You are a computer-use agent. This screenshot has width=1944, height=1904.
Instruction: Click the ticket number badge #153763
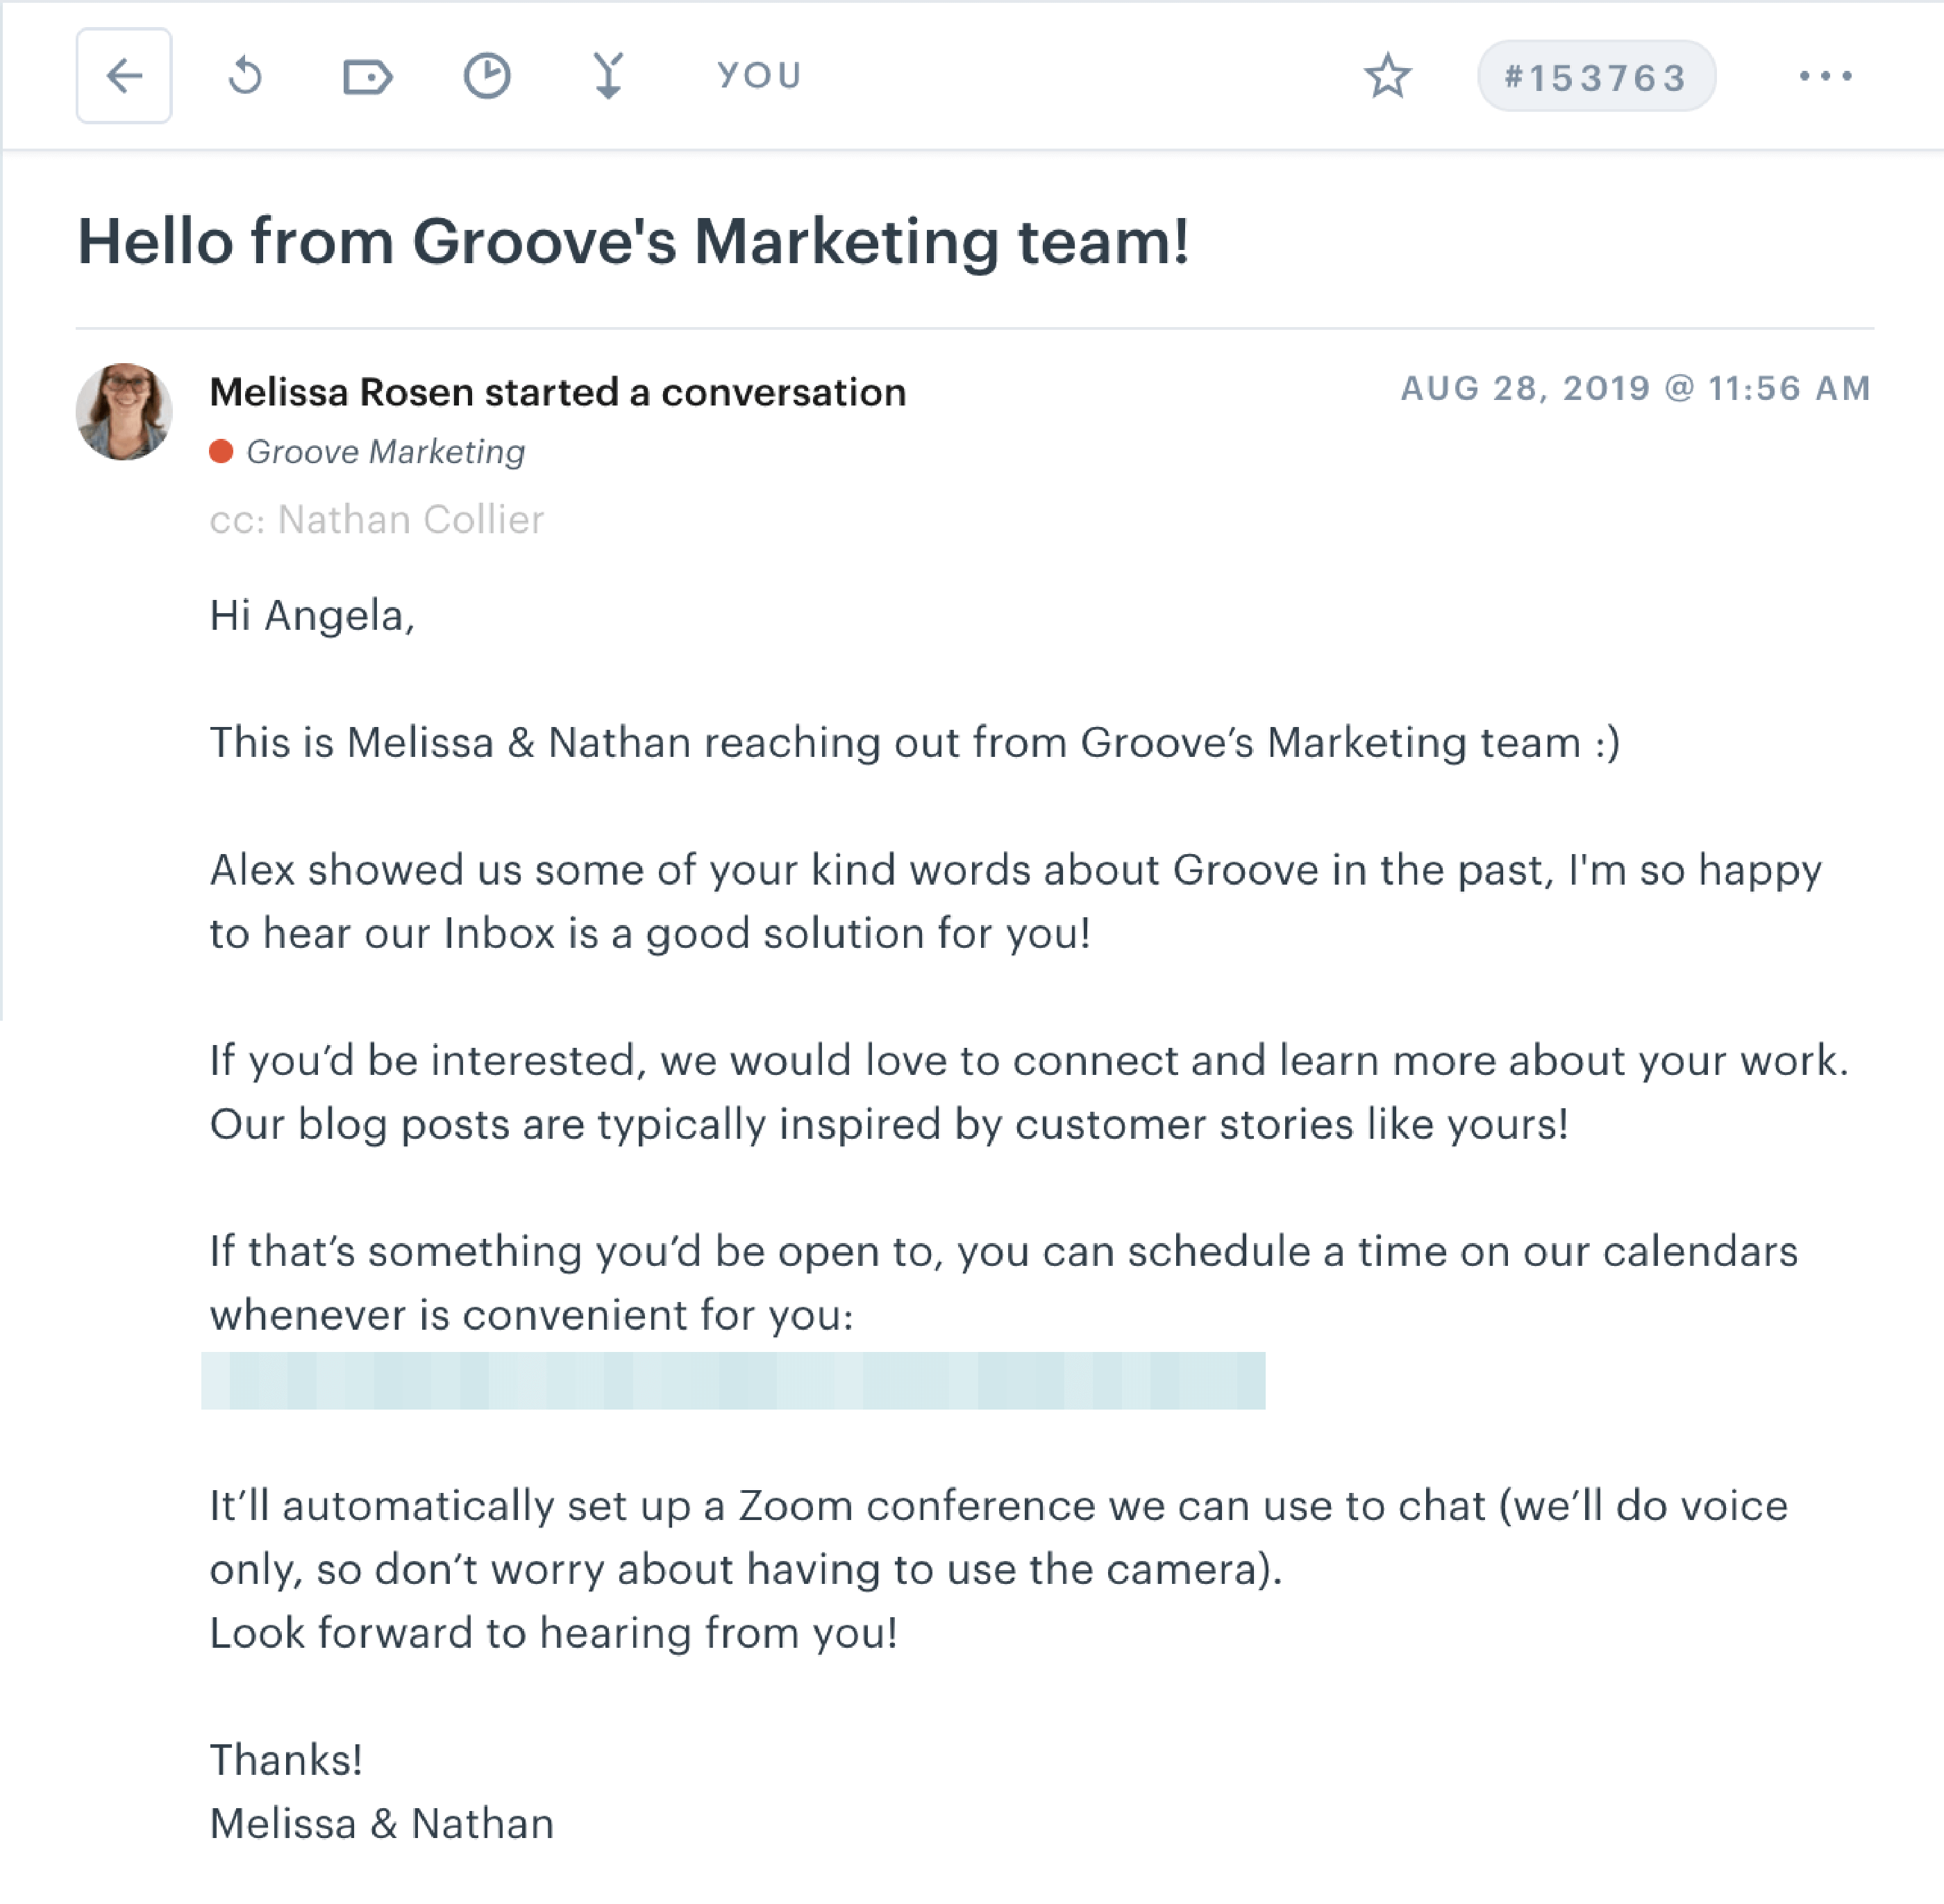1596,75
